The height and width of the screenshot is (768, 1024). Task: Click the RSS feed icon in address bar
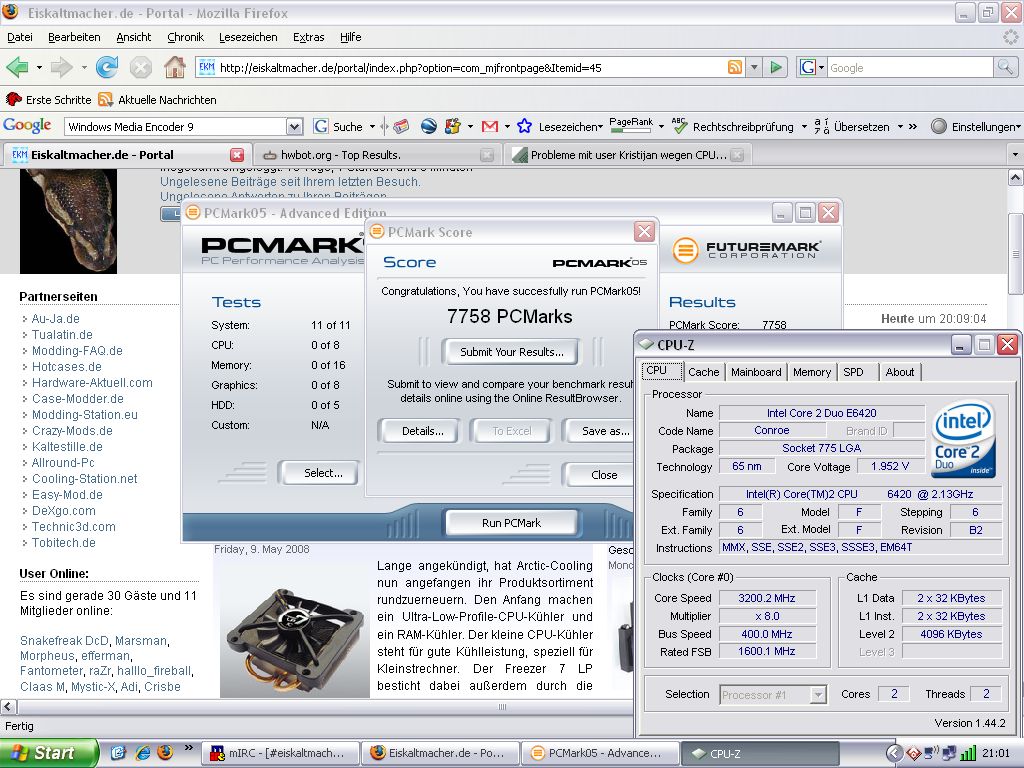[735, 67]
